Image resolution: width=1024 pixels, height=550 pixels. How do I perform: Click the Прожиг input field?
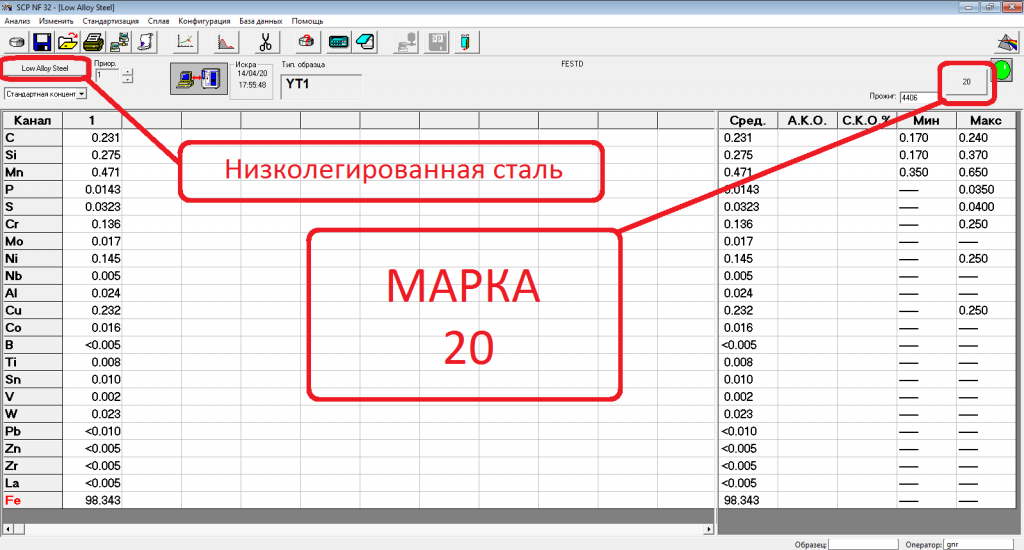[x=917, y=98]
